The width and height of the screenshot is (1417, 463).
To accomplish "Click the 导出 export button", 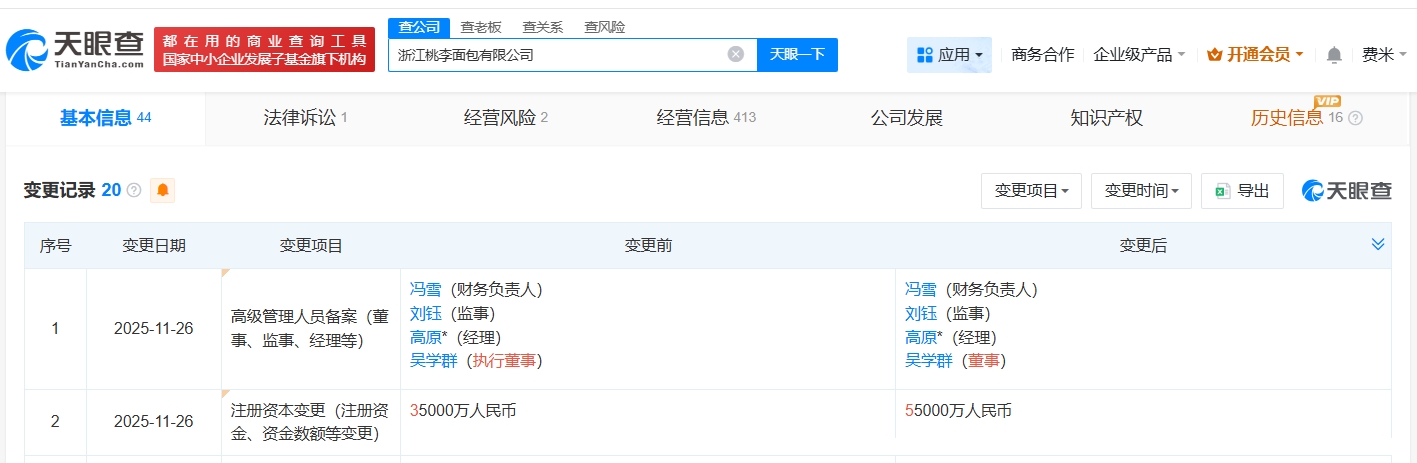I will point(1242,190).
